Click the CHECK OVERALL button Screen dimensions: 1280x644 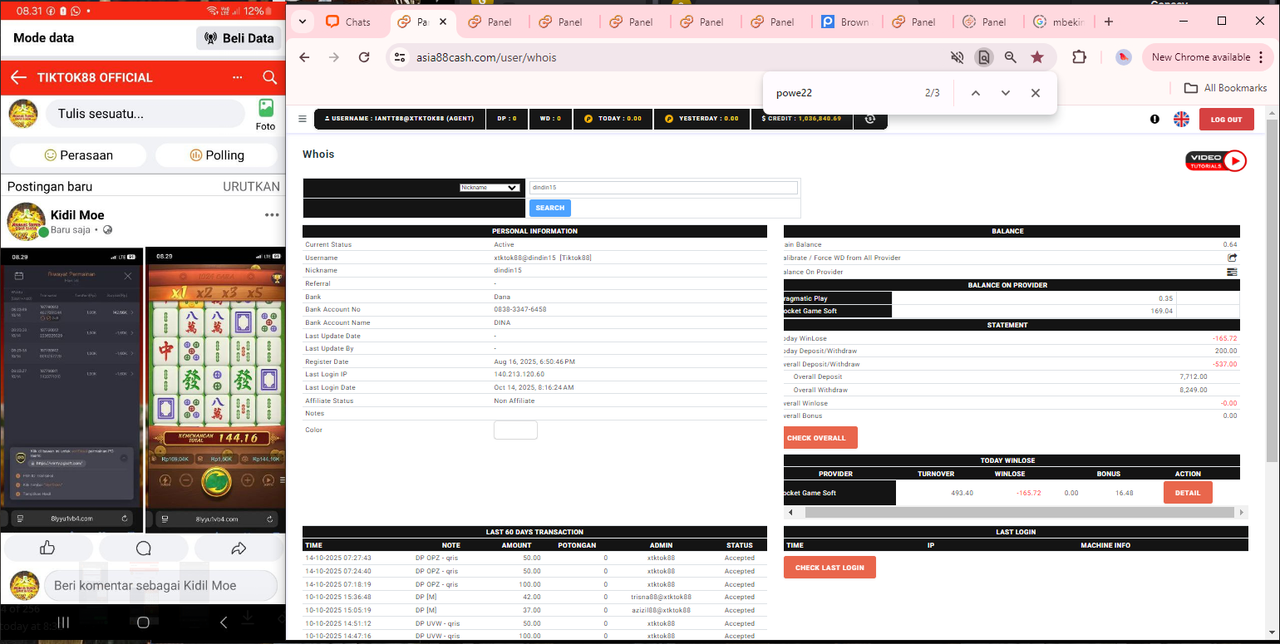pos(821,438)
